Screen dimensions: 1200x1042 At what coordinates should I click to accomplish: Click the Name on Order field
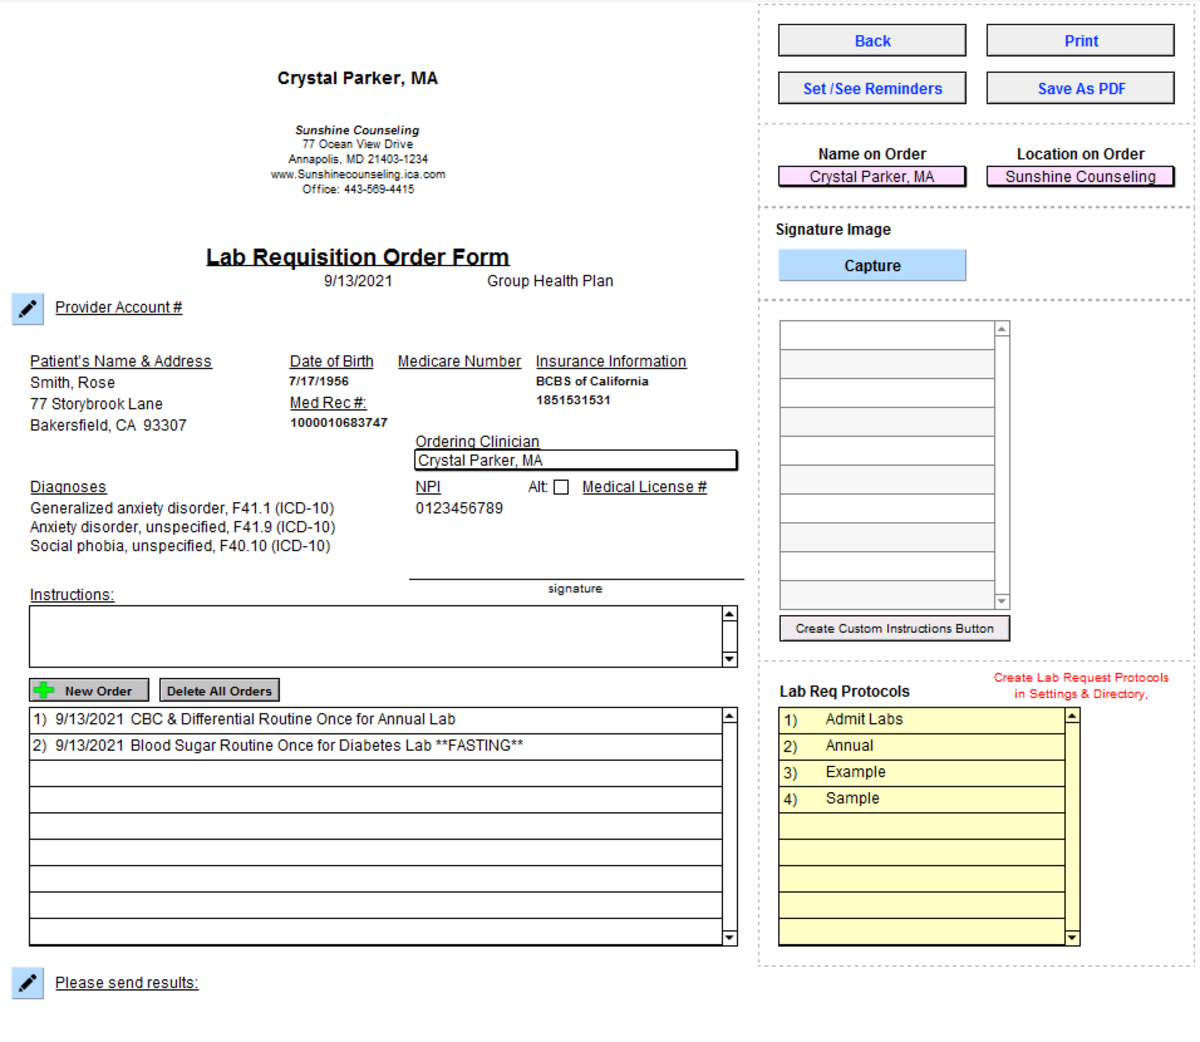coord(871,176)
